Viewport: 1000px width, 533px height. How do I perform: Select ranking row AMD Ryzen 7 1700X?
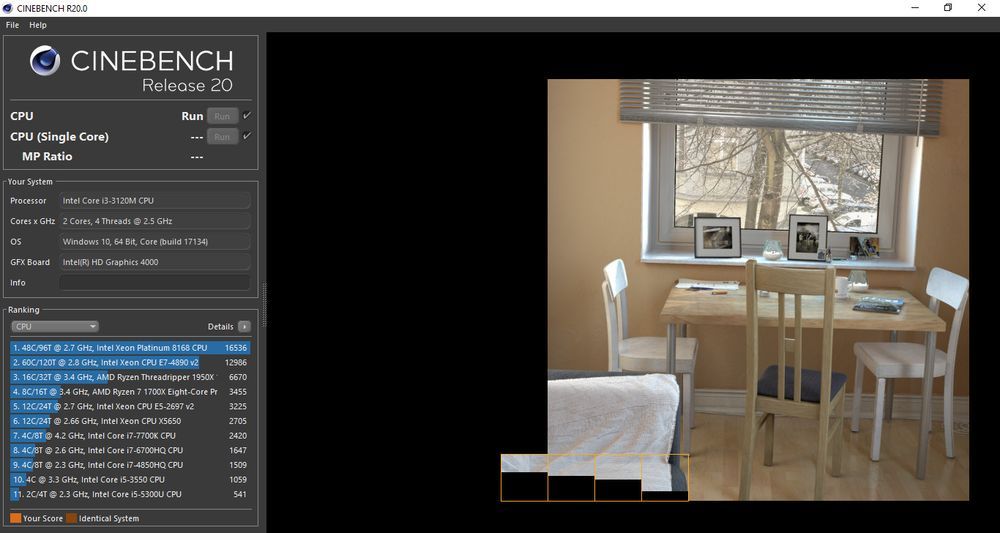pos(130,392)
